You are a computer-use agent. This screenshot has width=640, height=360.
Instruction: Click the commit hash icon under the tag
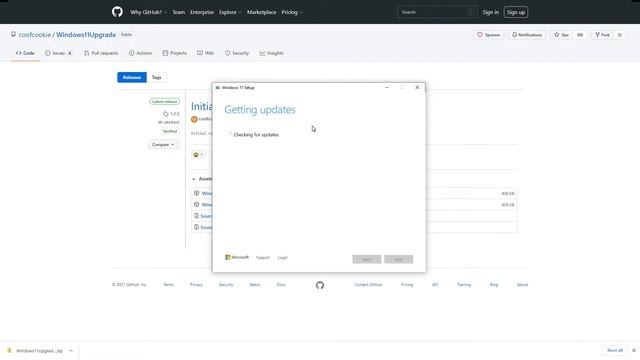pyautogui.click(x=160, y=122)
